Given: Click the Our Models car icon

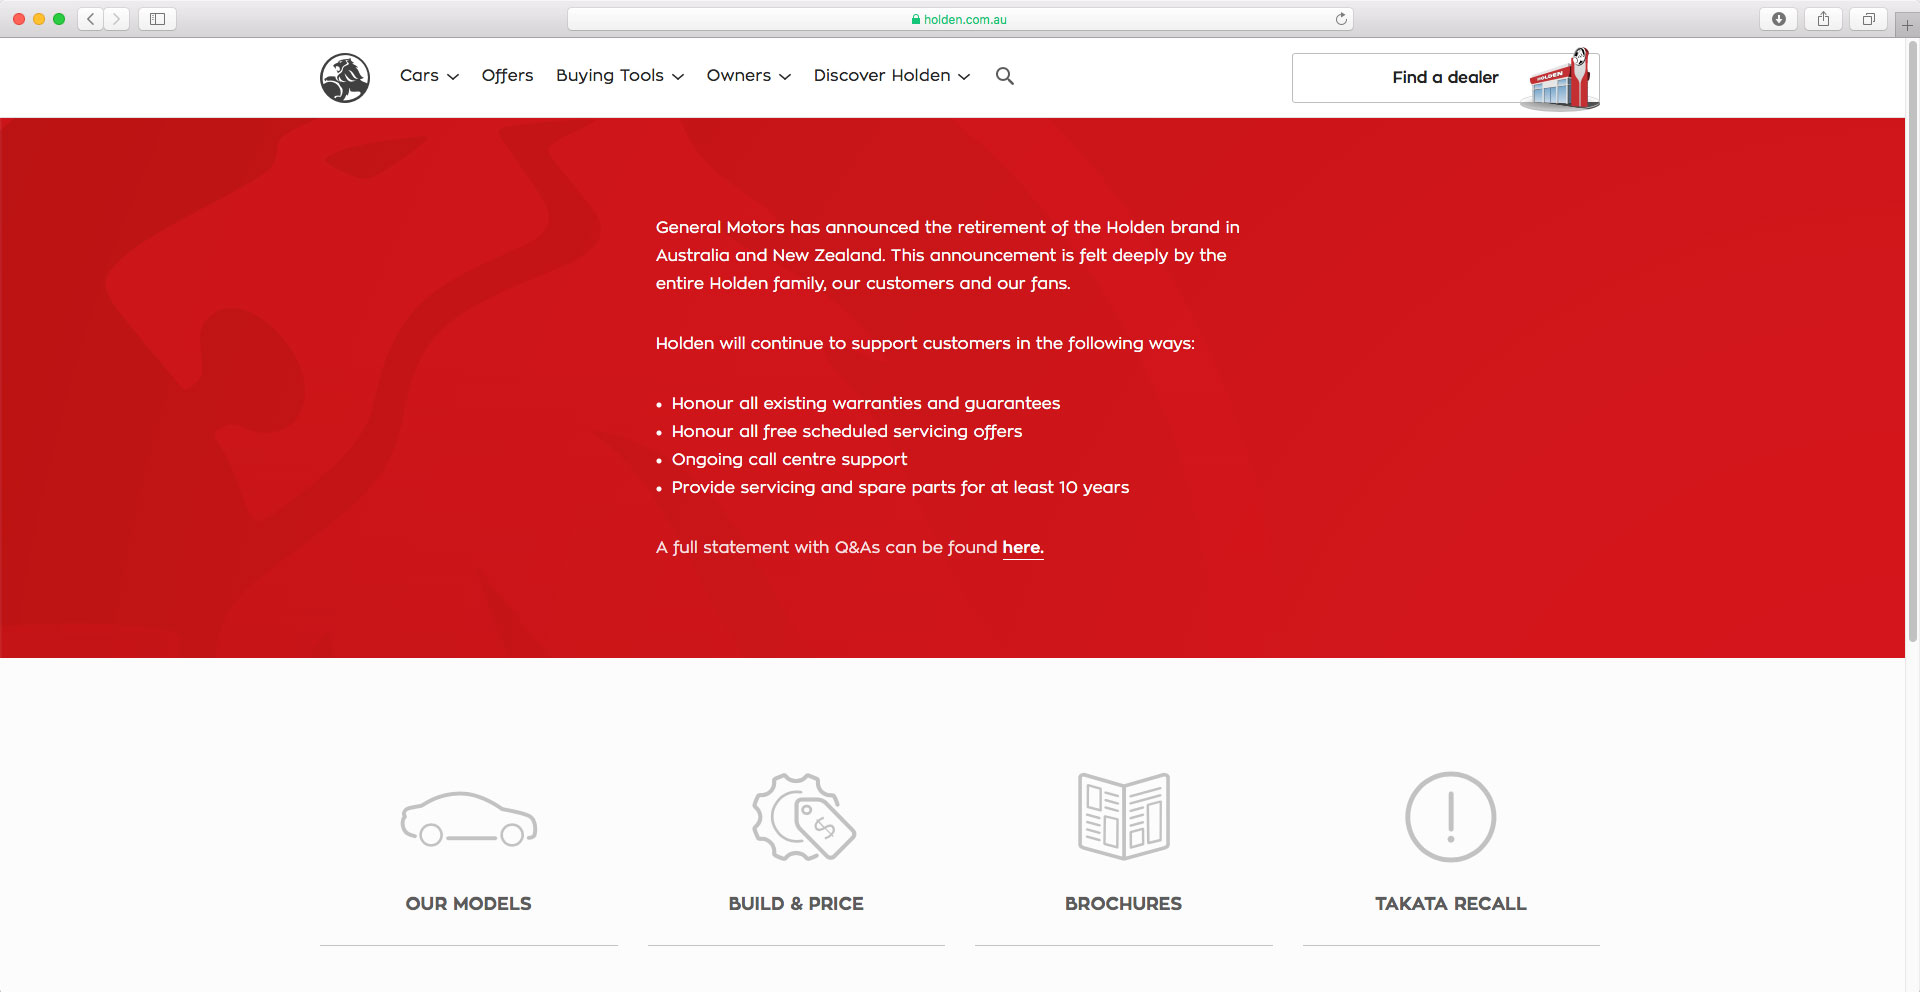Looking at the screenshot, I should [468, 819].
